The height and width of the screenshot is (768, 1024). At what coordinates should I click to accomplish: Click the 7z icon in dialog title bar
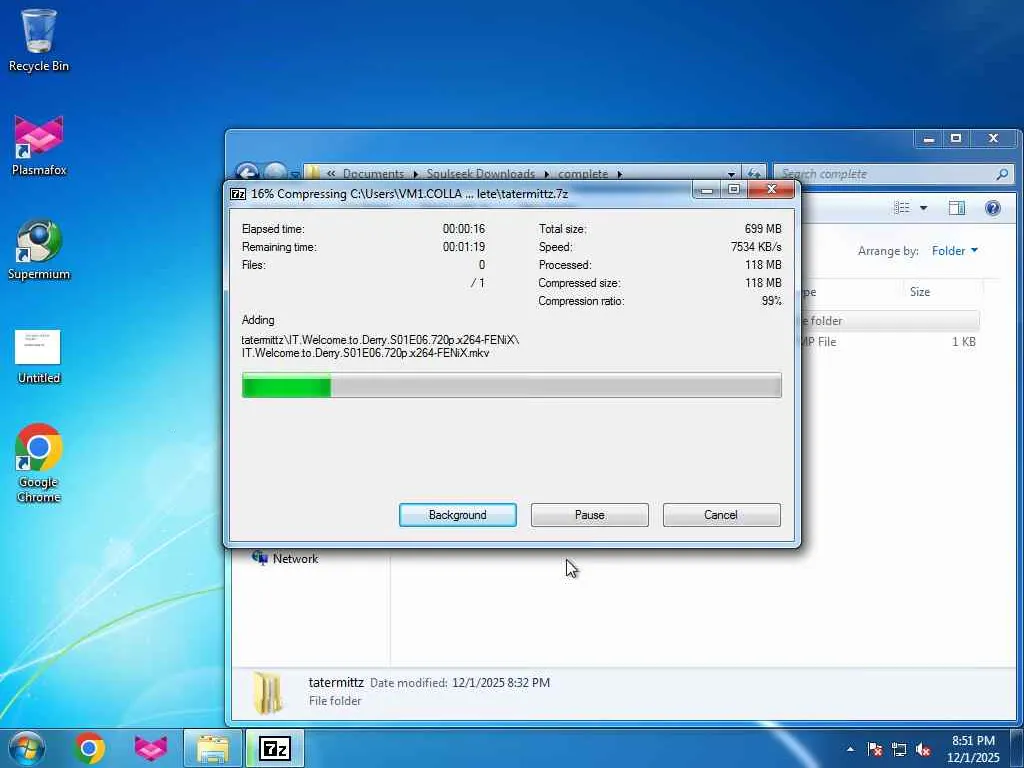click(238, 194)
